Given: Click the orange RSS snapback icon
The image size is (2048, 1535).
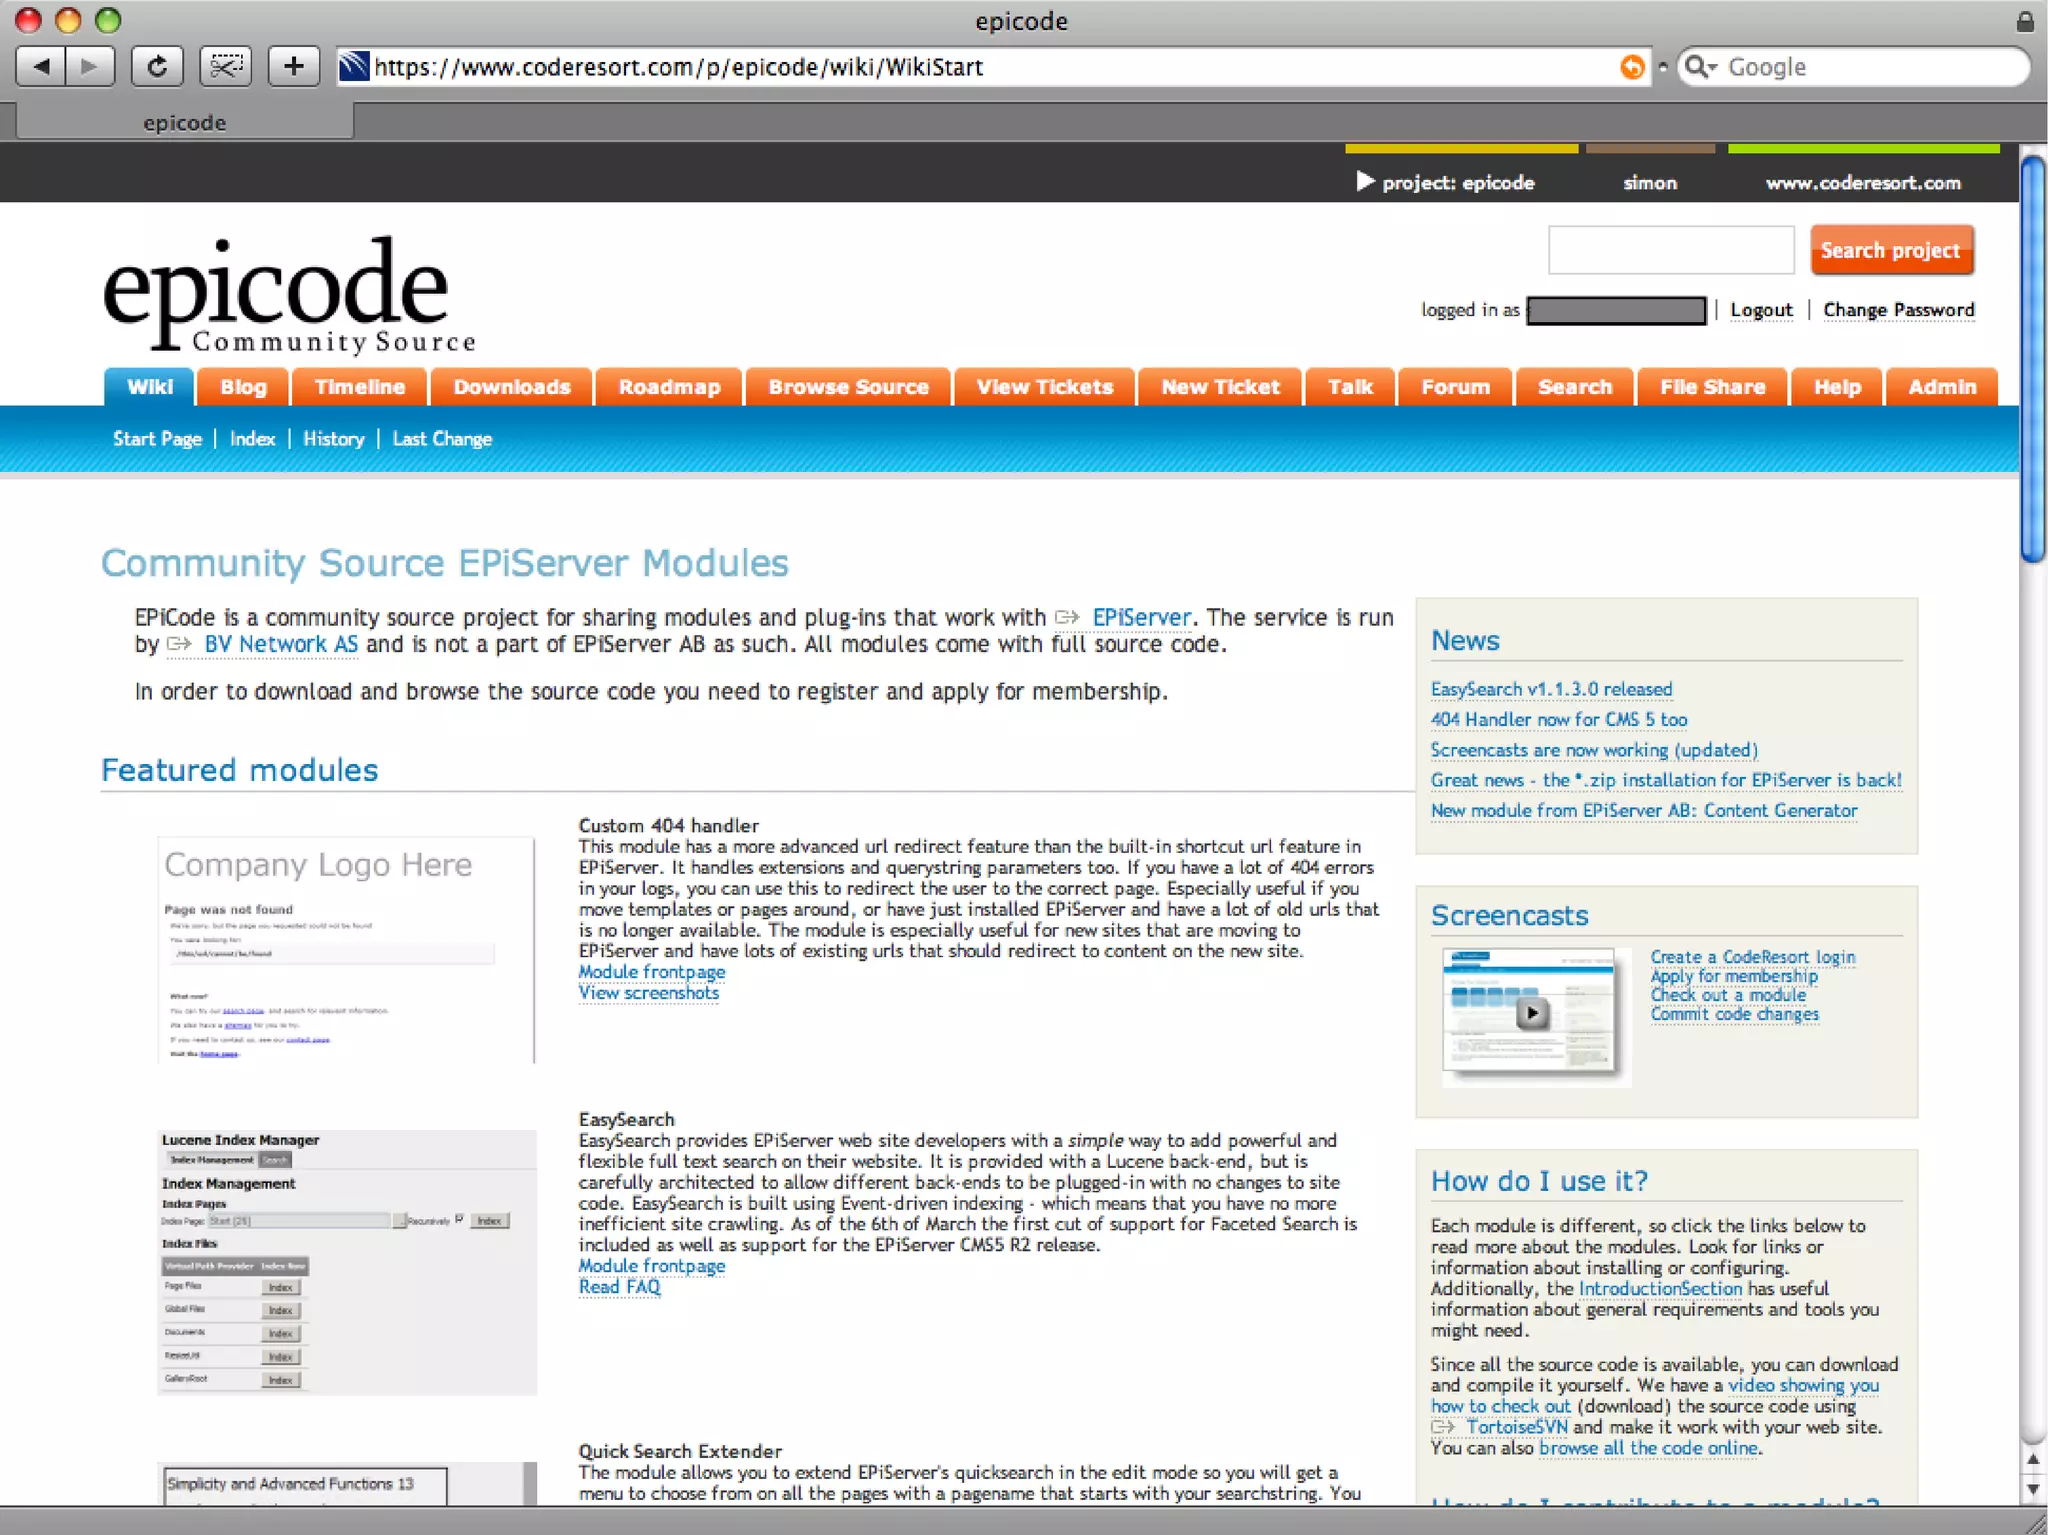Looking at the screenshot, I should click(1631, 67).
